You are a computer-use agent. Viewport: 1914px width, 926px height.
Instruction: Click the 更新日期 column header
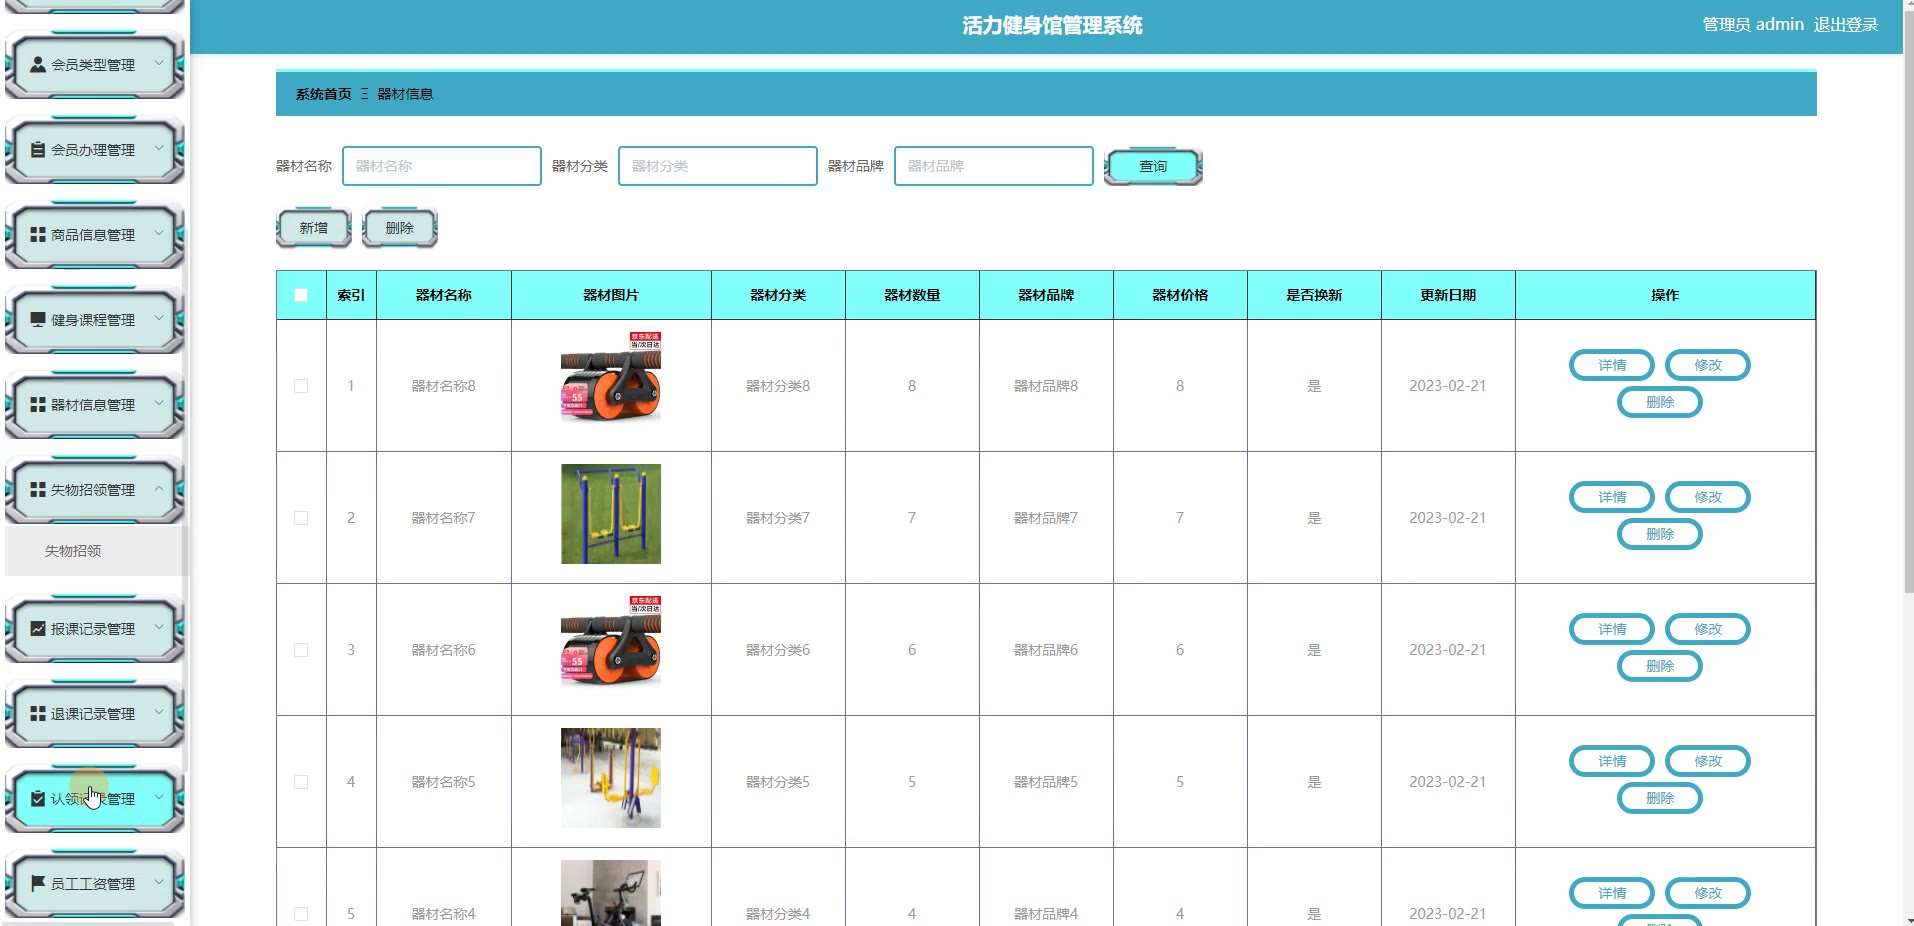[1448, 295]
